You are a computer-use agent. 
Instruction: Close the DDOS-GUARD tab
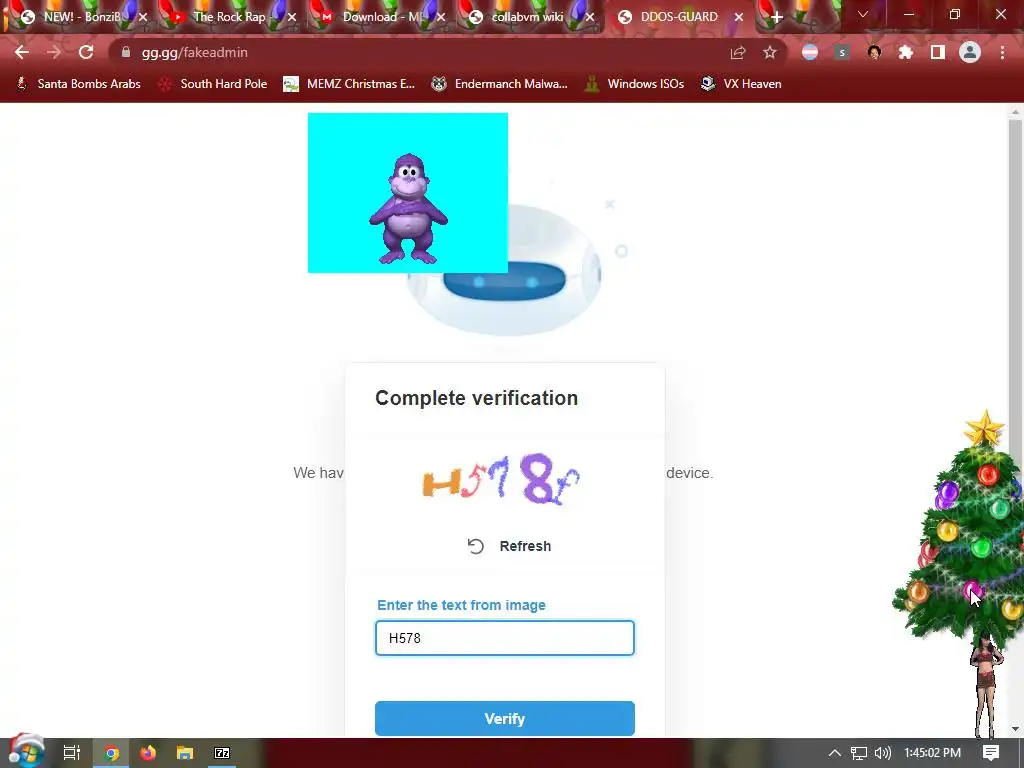[x=739, y=17]
